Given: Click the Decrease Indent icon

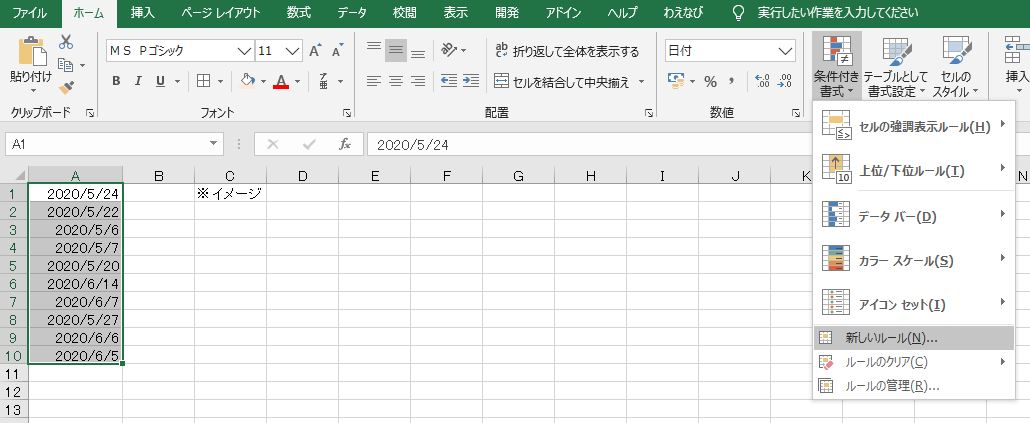Looking at the screenshot, I should tap(449, 81).
